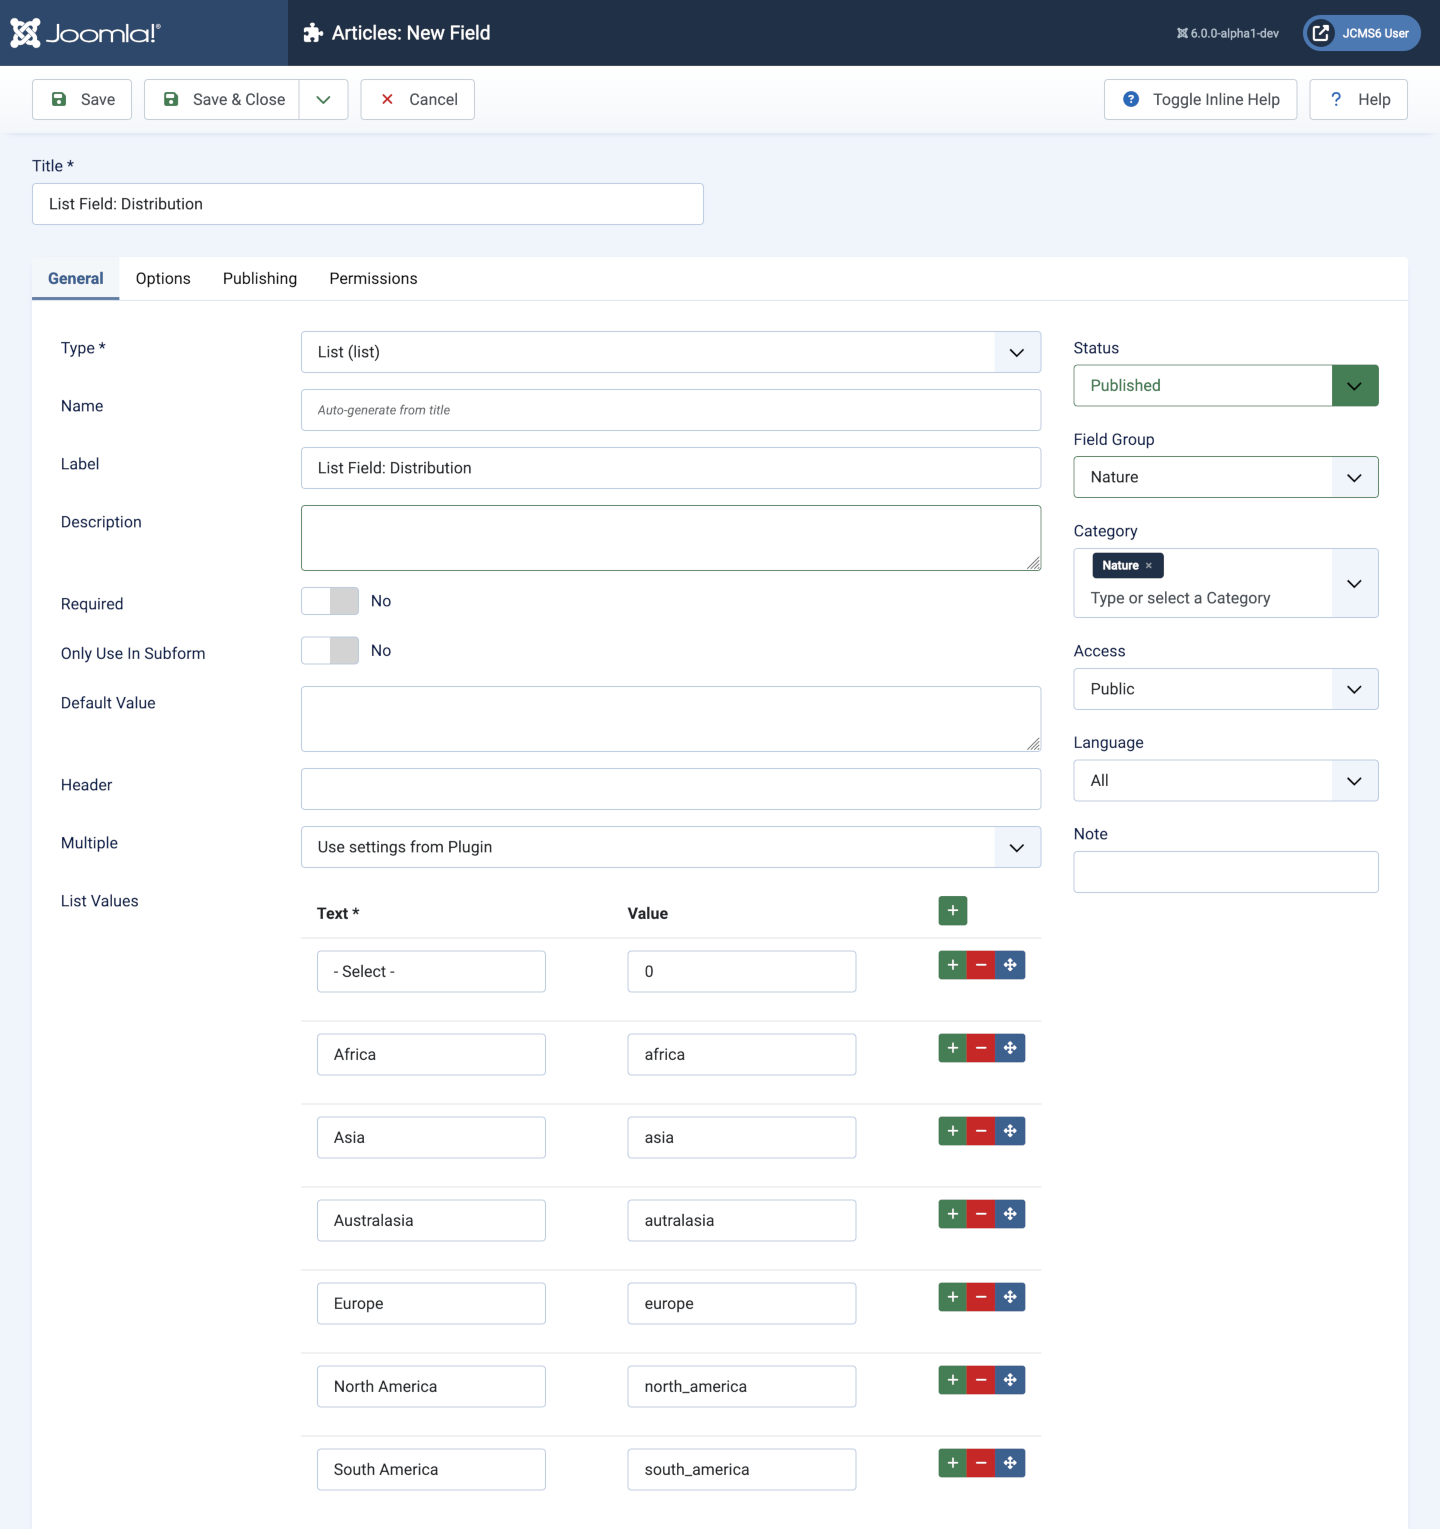Click Save & Close

pyautogui.click(x=222, y=99)
